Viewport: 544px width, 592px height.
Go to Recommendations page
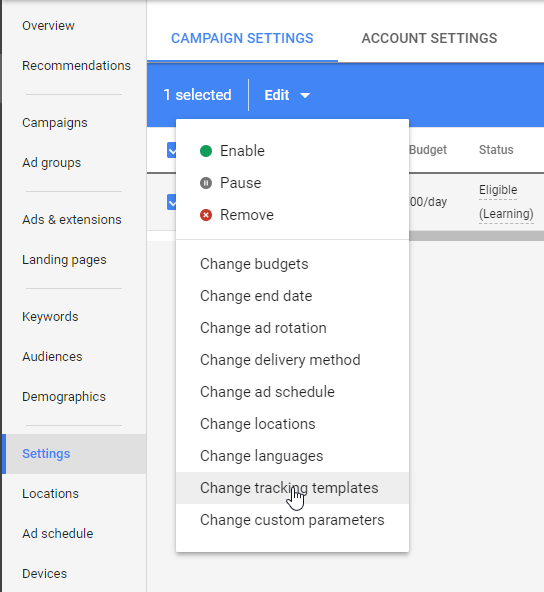pyautogui.click(x=76, y=66)
